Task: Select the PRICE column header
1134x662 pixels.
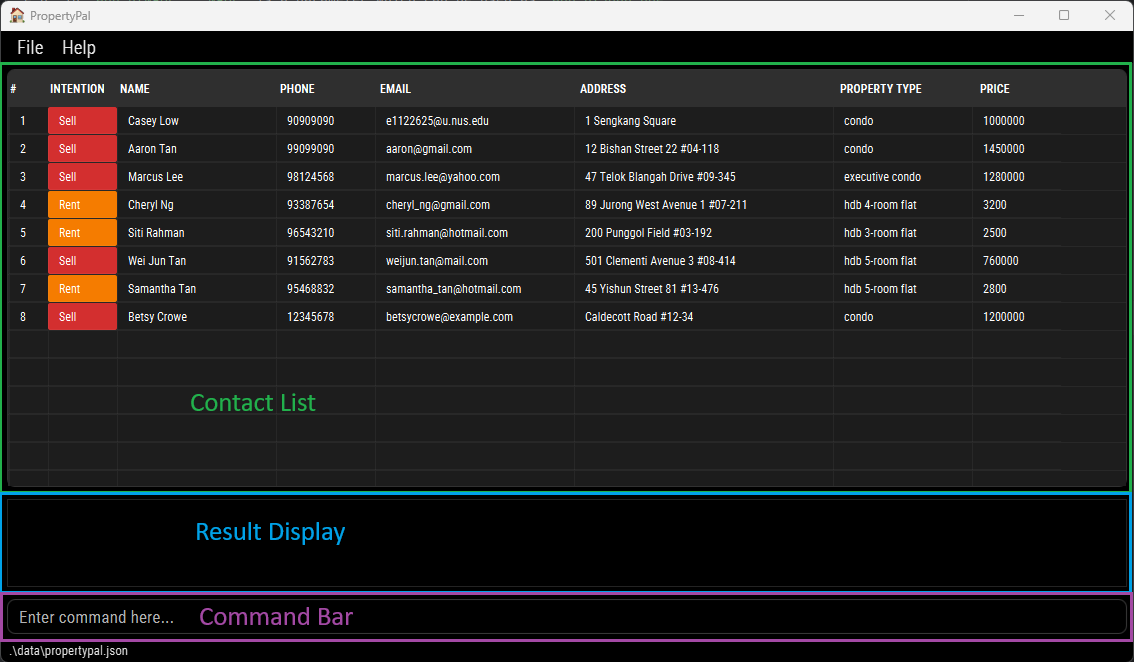Action: tap(994, 88)
